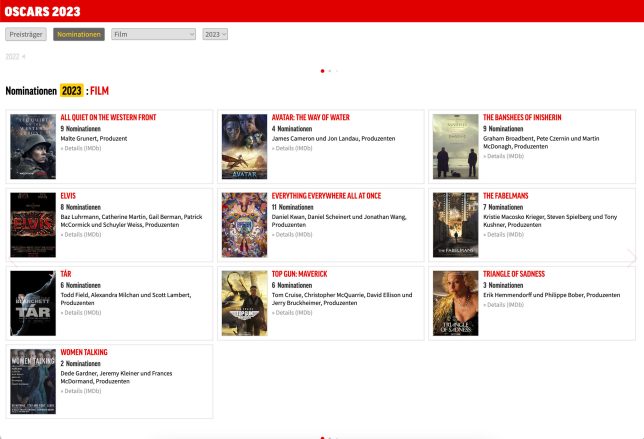
Task: Open IMDb details for Elvis
Action: tap(81, 234)
